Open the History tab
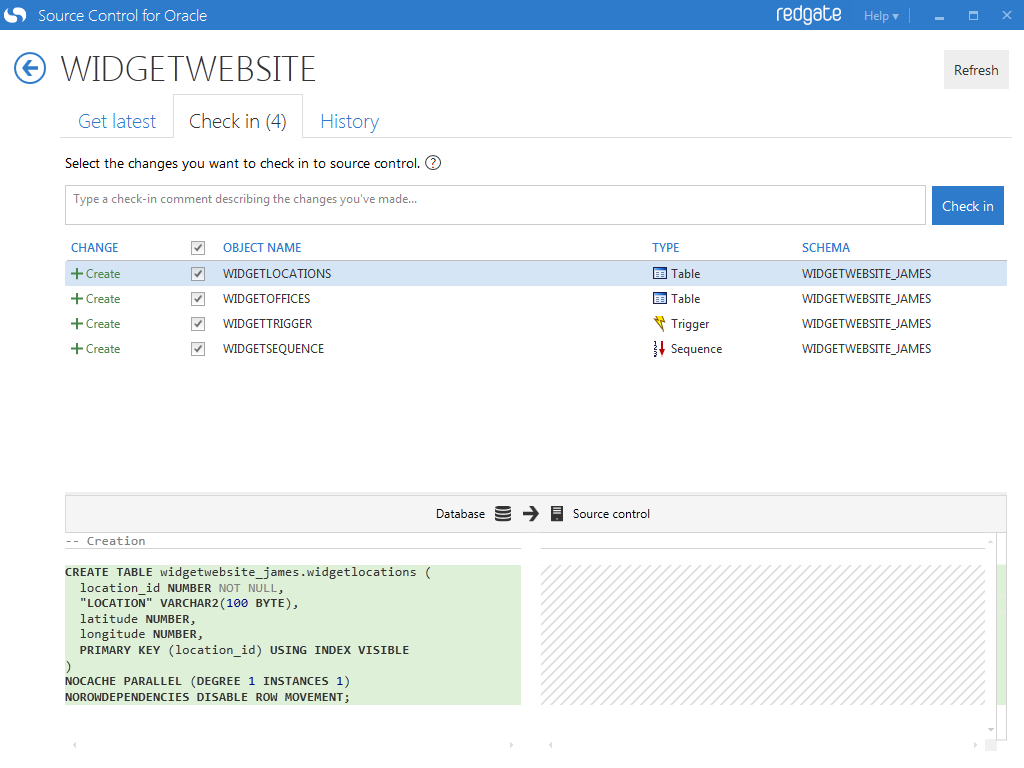The height and width of the screenshot is (768, 1024). pyautogui.click(x=349, y=121)
